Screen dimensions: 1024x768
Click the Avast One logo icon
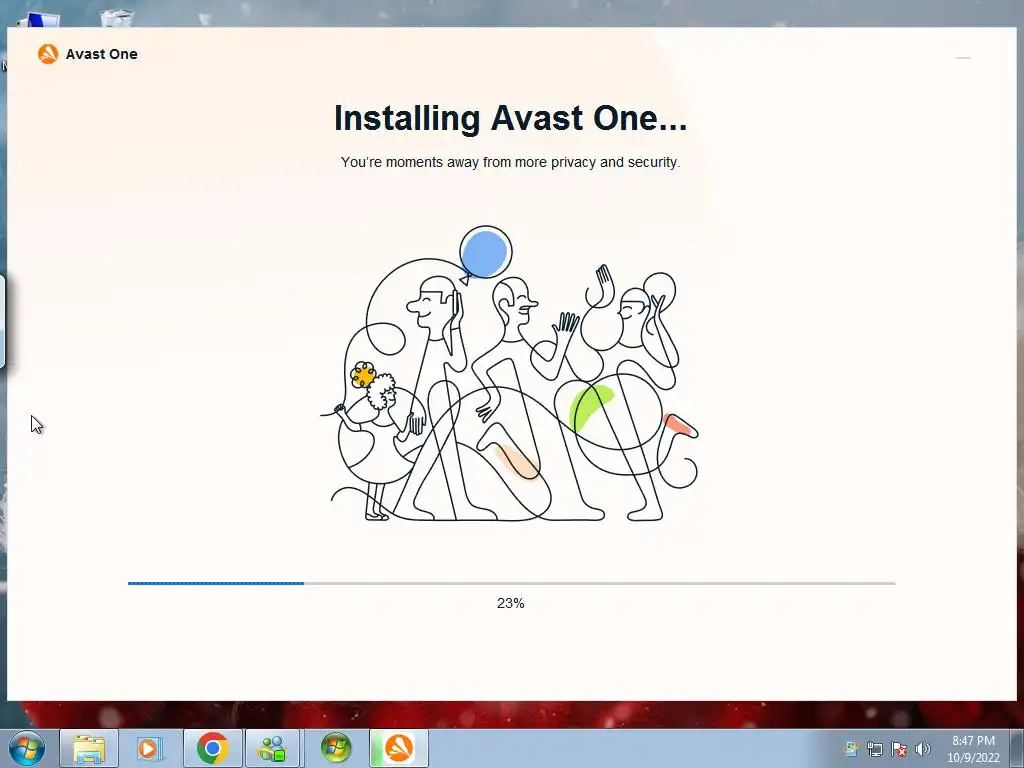pos(48,54)
